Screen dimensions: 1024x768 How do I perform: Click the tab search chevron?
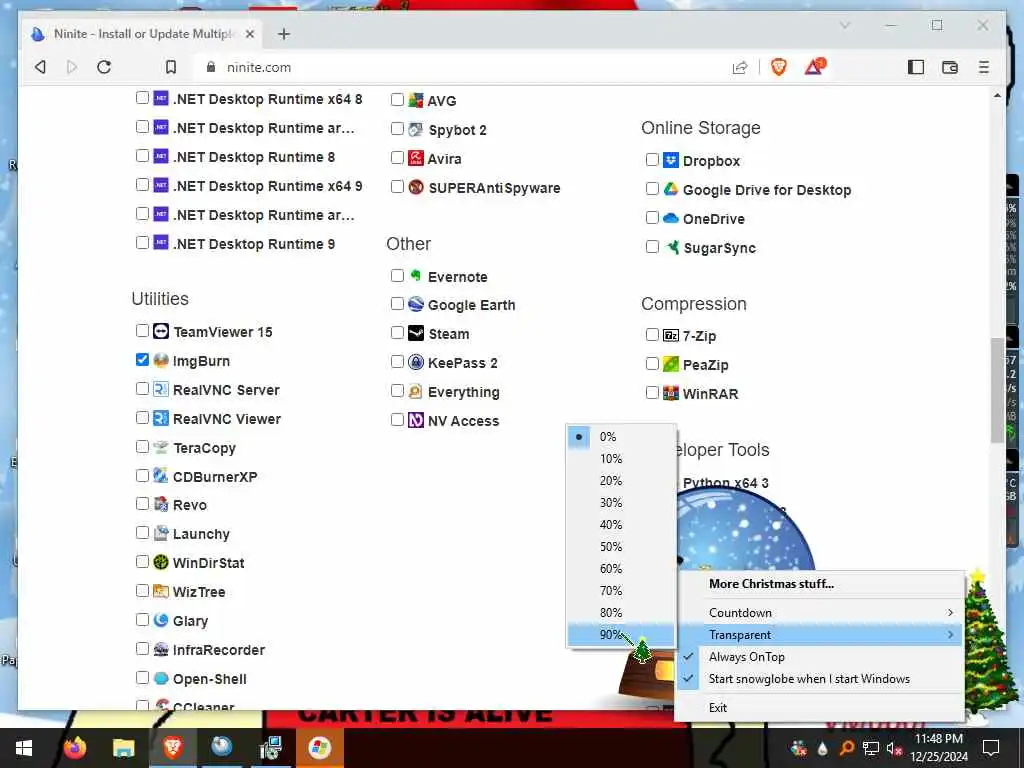845,25
